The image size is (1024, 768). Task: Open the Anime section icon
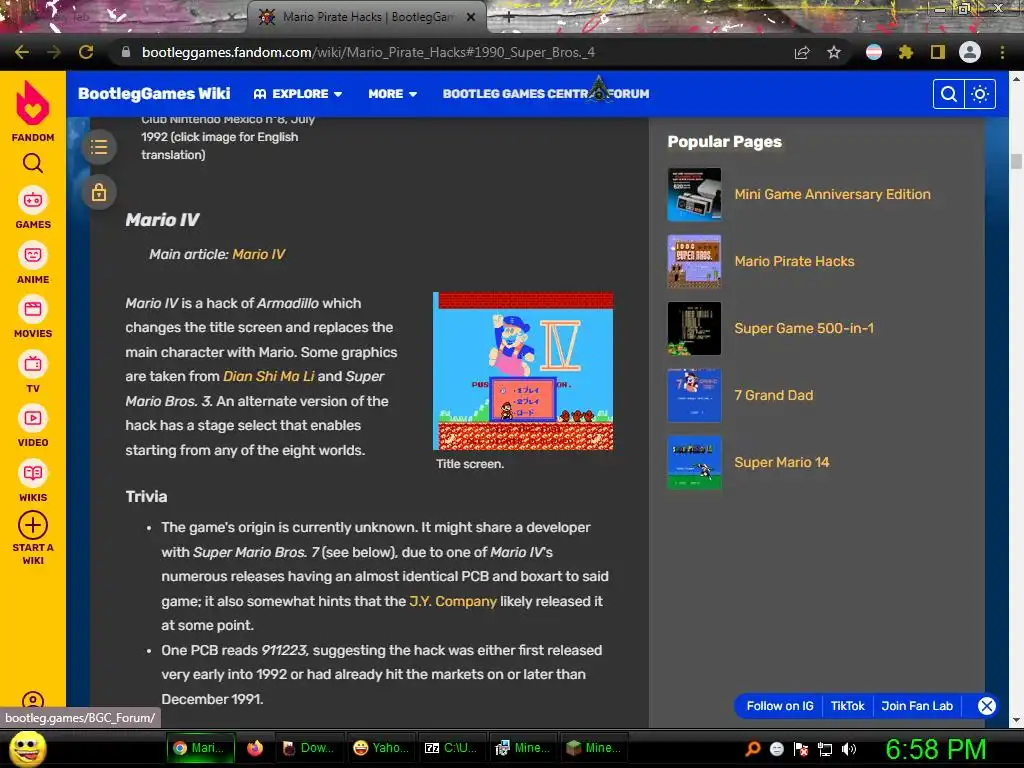point(33,255)
